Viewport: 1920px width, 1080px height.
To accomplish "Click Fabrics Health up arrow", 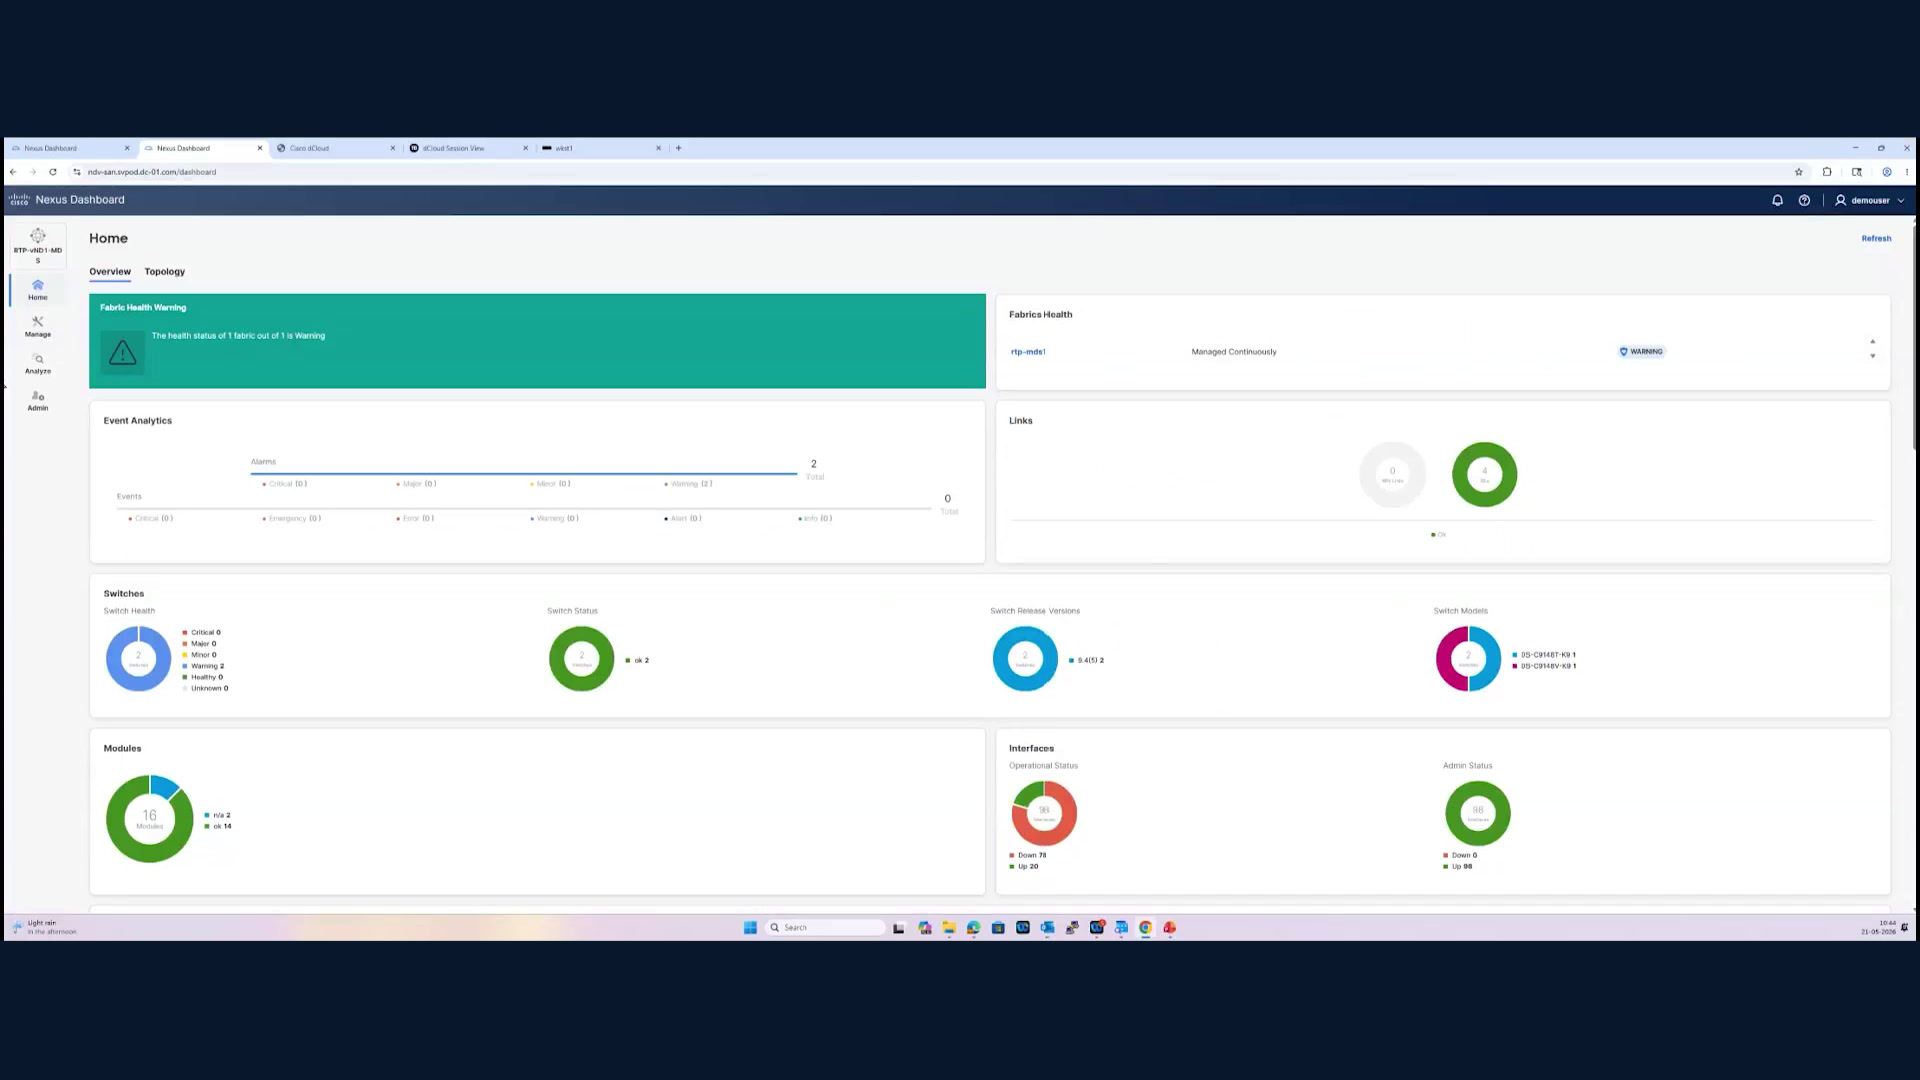I will (1873, 342).
